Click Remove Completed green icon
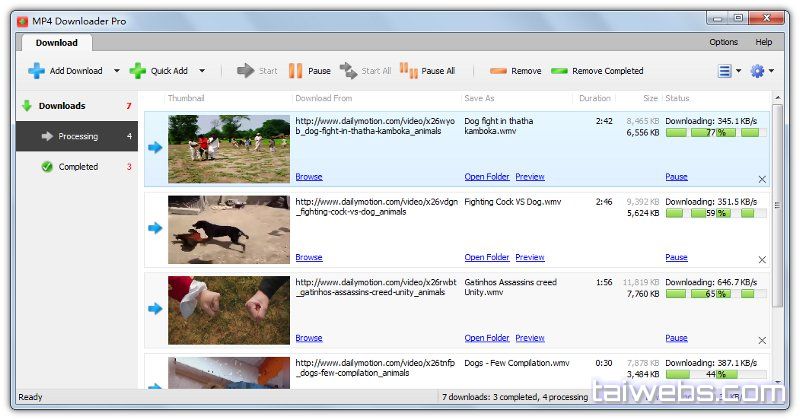Screen dimensions: 800x420 tap(559, 71)
